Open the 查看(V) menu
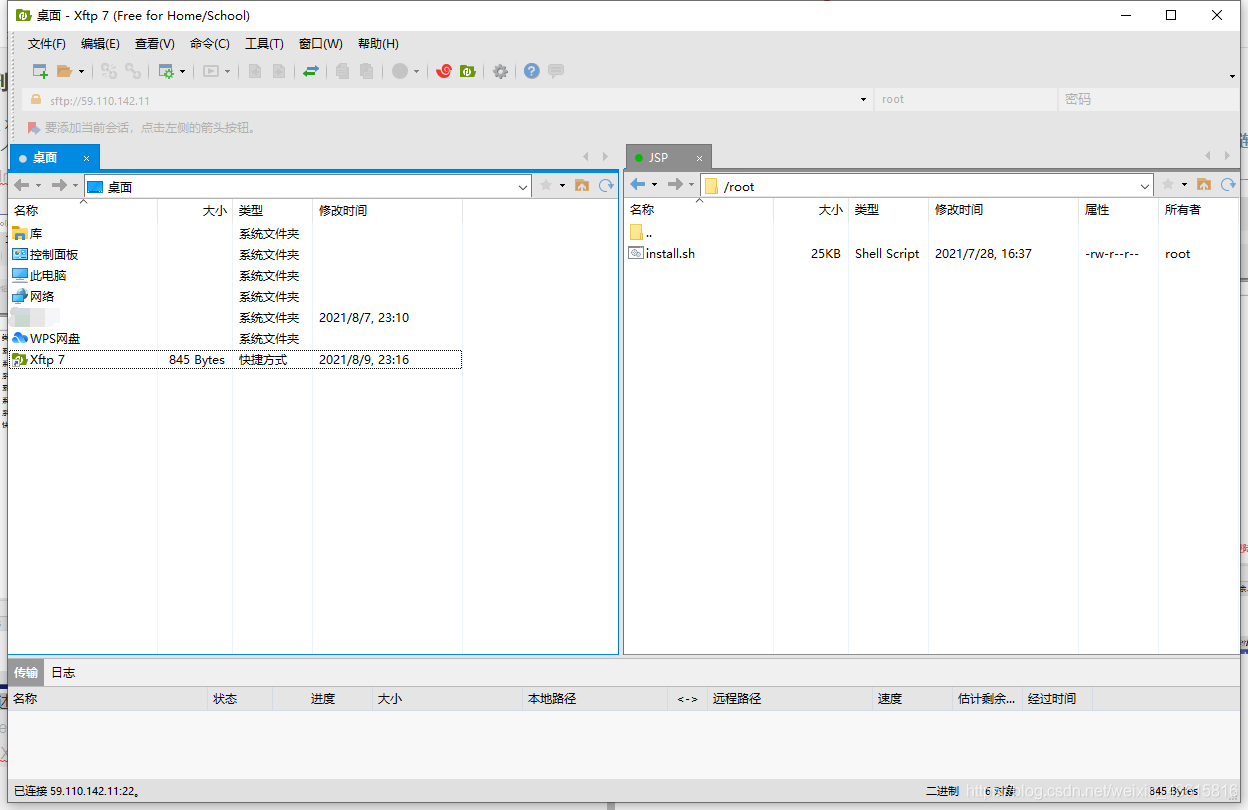The width and height of the screenshot is (1248, 810). tap(155, 44)
